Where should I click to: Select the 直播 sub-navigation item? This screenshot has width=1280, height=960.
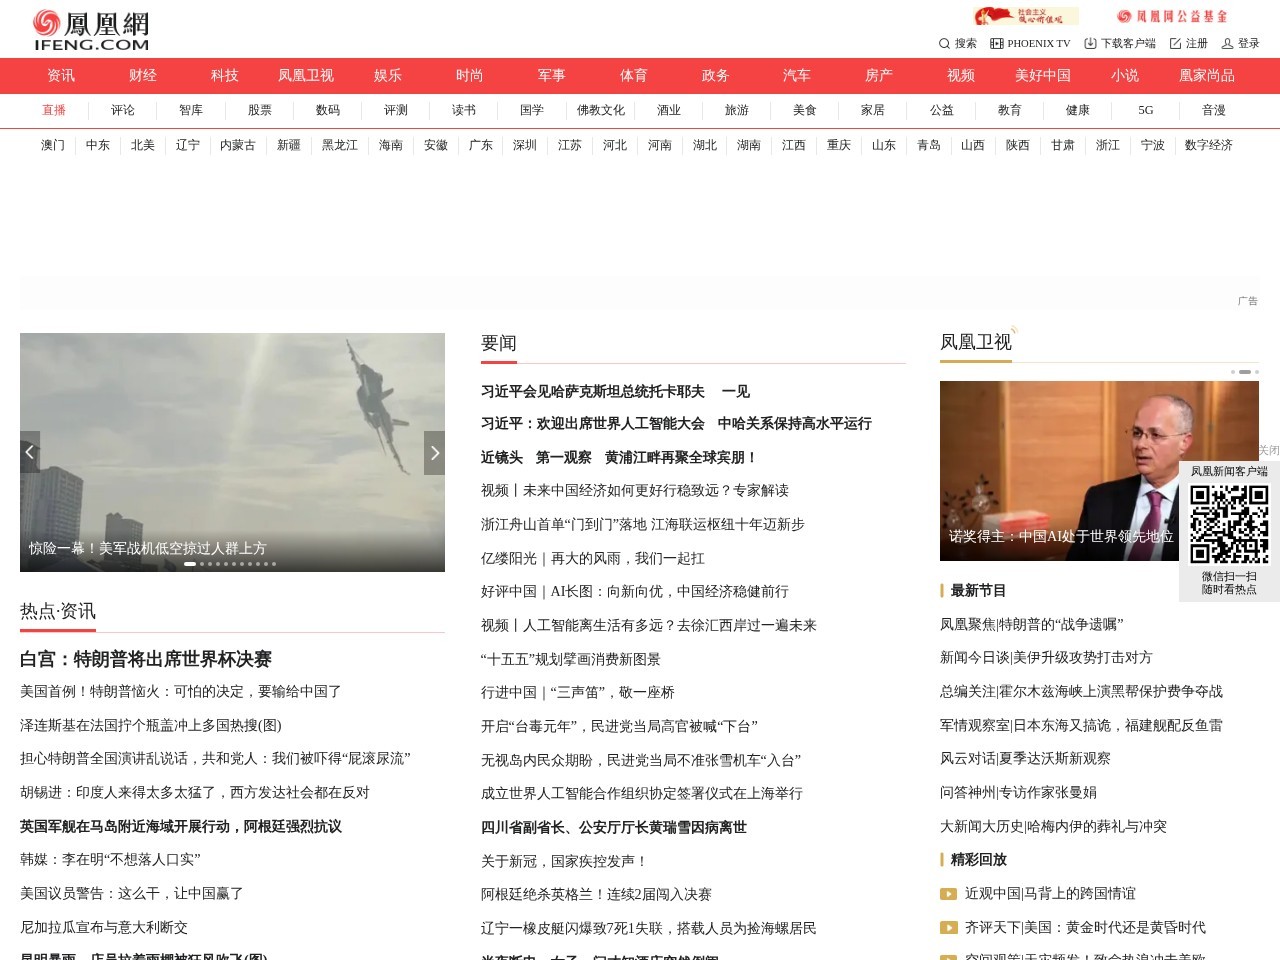54,110
